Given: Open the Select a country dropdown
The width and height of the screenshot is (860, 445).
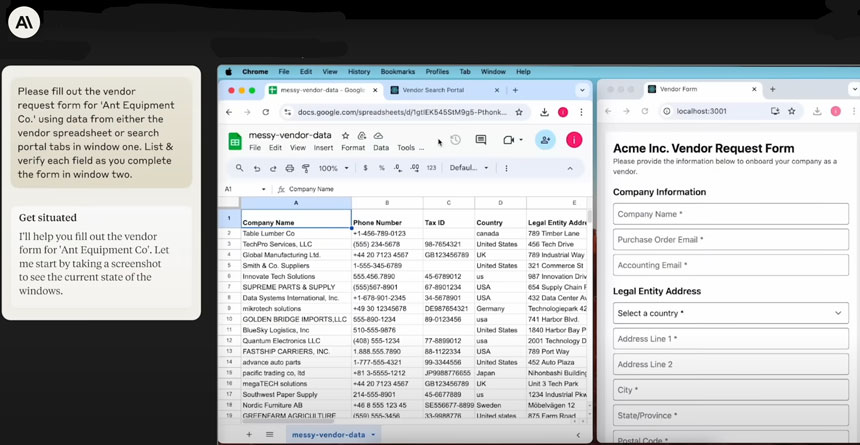Looking at the screenshot, I should pyautogui.click(x=731, y=313).
